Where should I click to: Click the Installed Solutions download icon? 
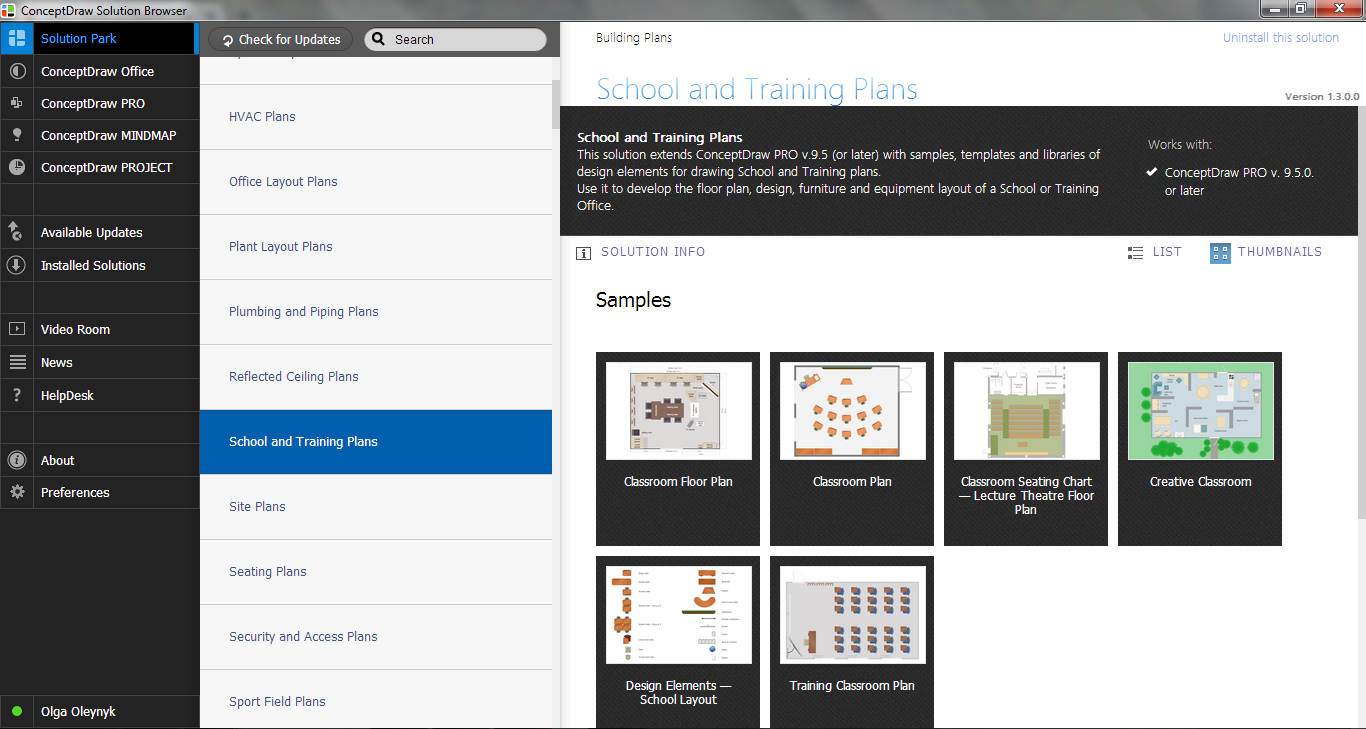tap(17, 266)
